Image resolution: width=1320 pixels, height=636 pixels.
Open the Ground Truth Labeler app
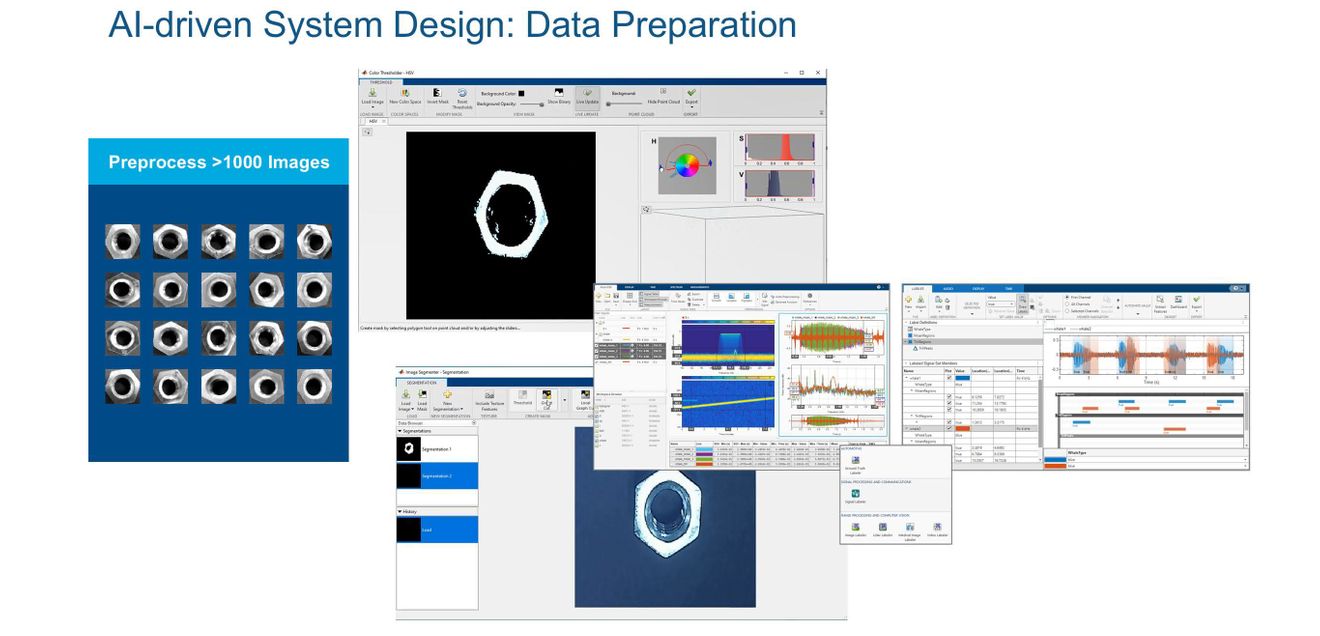854,465
